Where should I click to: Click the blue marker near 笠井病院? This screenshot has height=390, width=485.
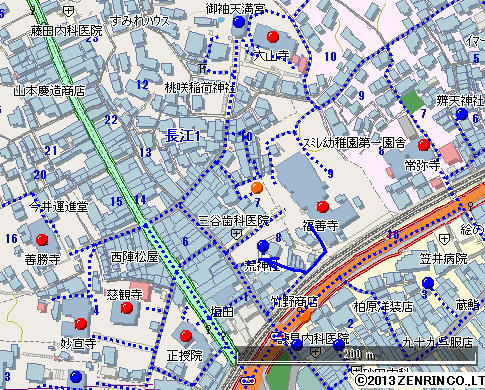pos(428,283)
